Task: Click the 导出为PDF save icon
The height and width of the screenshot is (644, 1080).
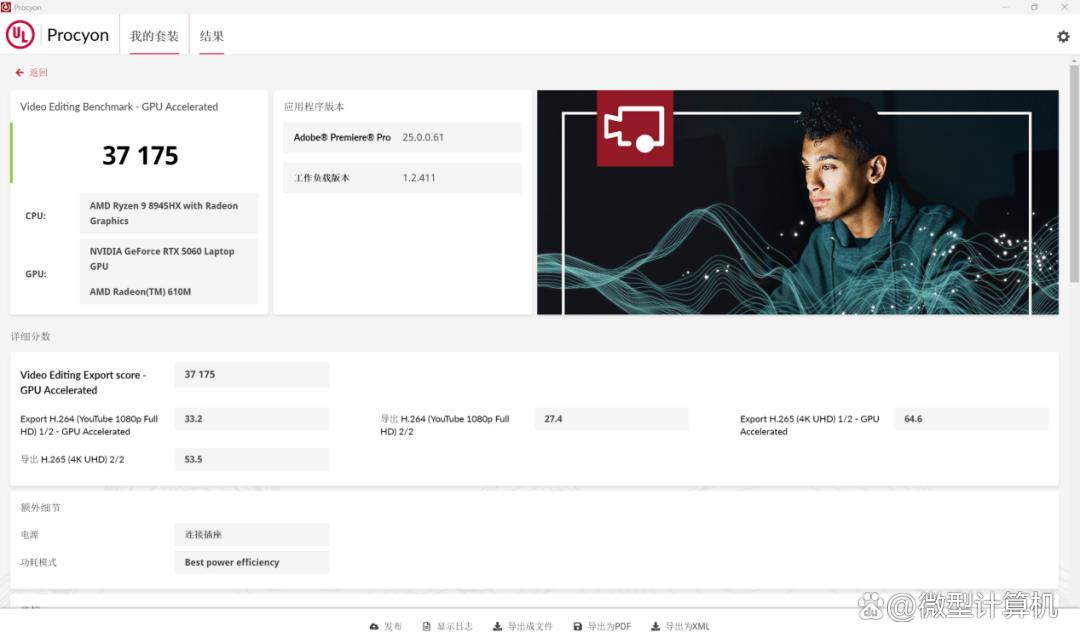Action: click(577, 627)
